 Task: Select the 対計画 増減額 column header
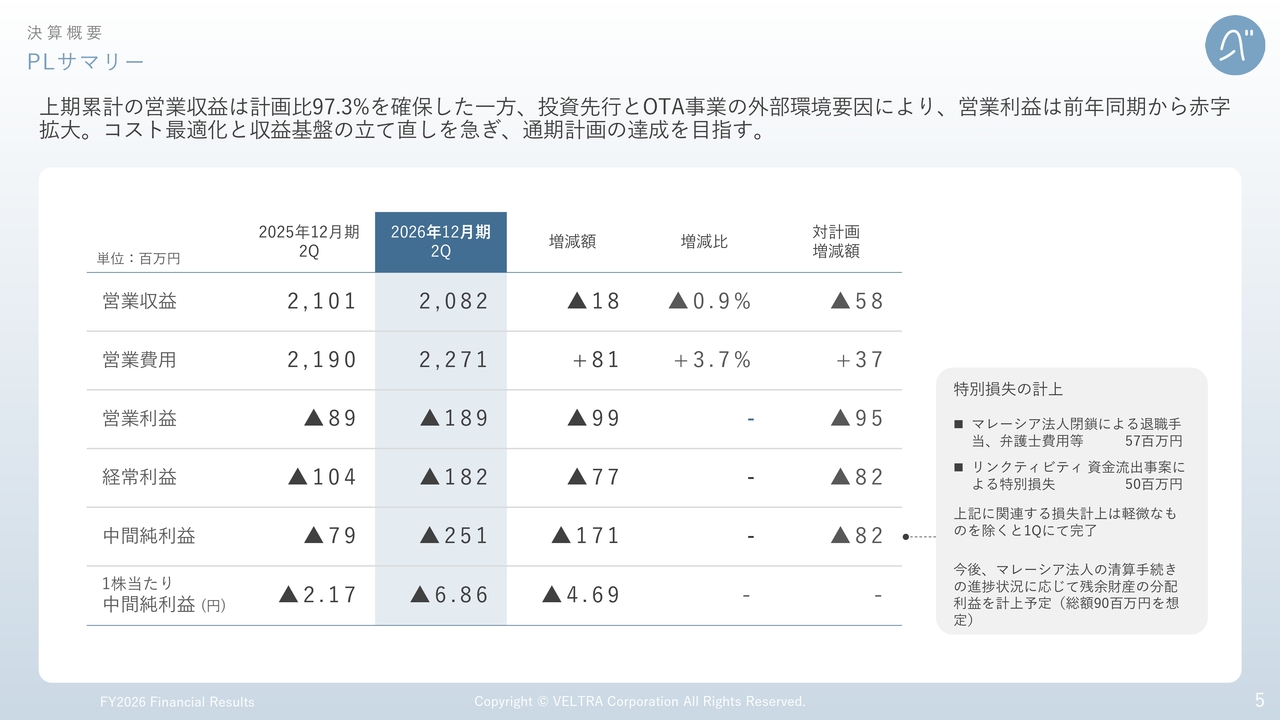coord(836,242)
